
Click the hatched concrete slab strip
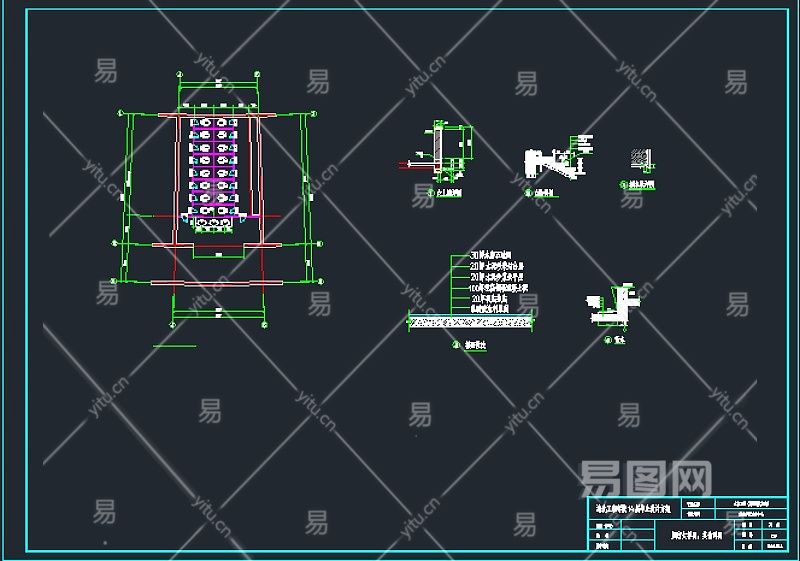(470, 322)
